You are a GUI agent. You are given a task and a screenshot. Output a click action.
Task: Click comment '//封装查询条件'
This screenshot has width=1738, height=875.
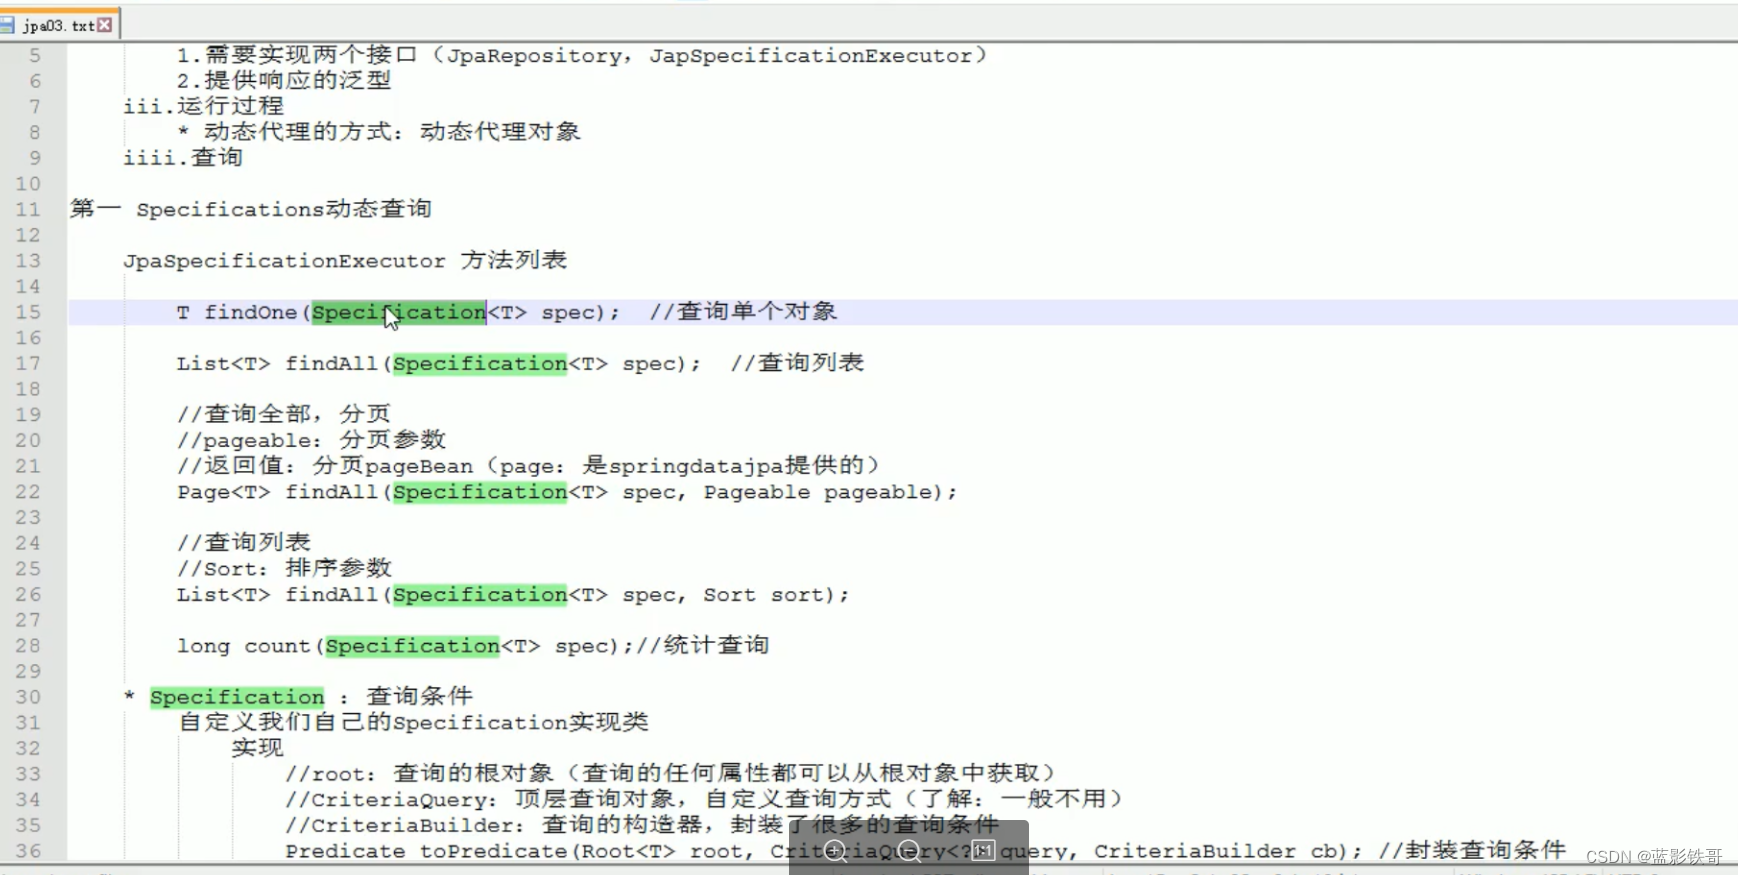tap(1472, 850)
